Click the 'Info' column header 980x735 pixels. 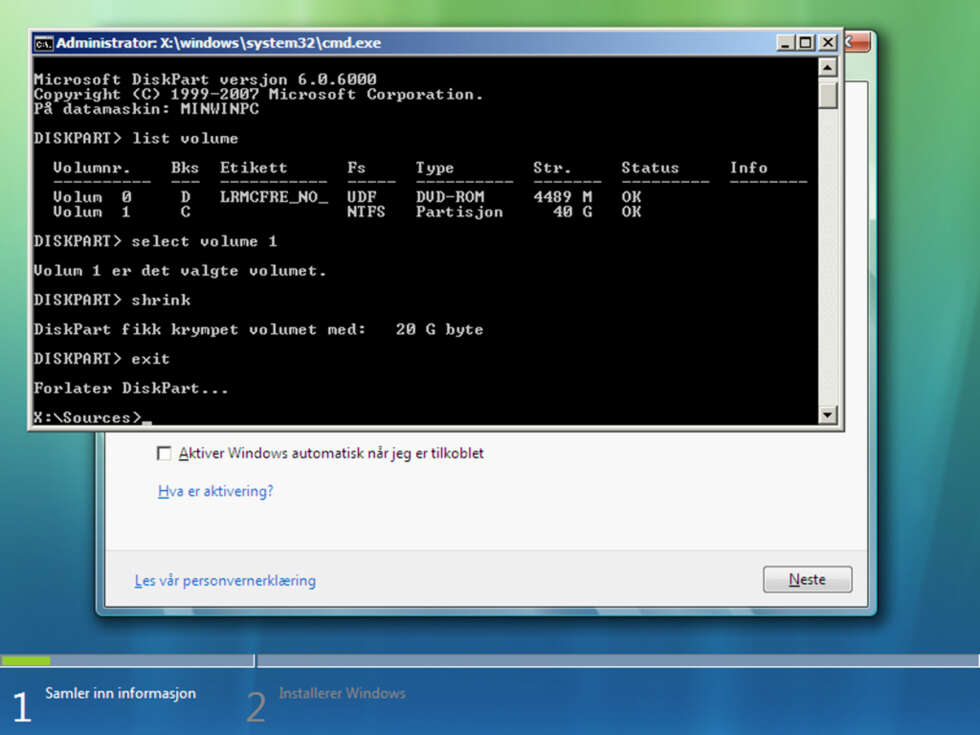[x=749, y=168]
